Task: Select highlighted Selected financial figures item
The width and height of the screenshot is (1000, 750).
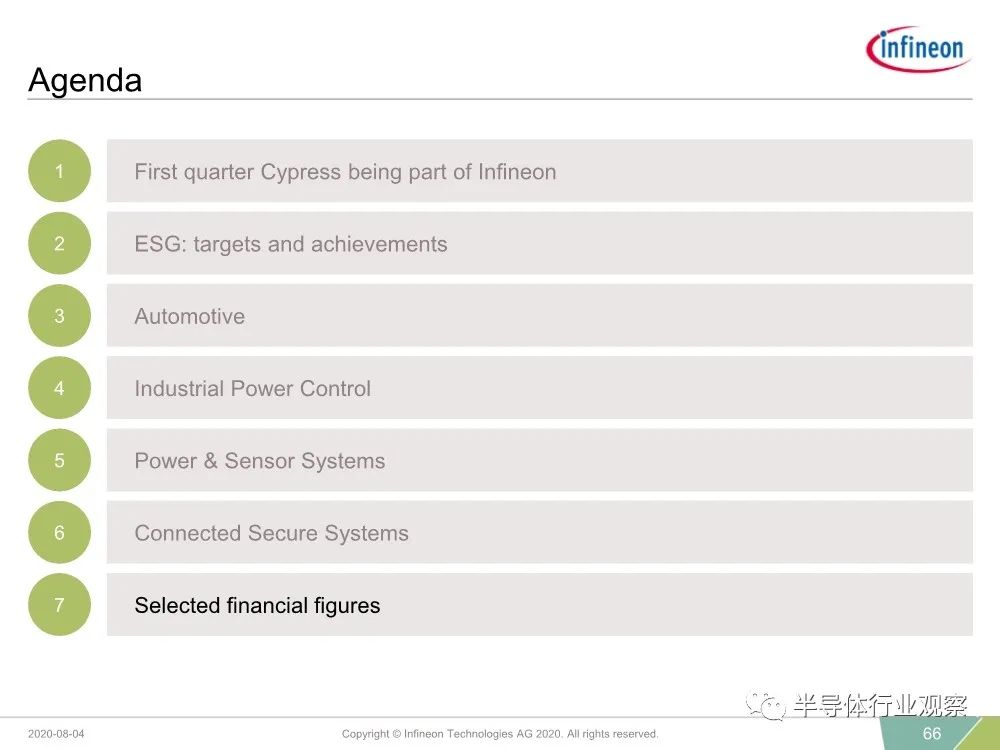Action: pyautogui.click(x=540, y=605)
